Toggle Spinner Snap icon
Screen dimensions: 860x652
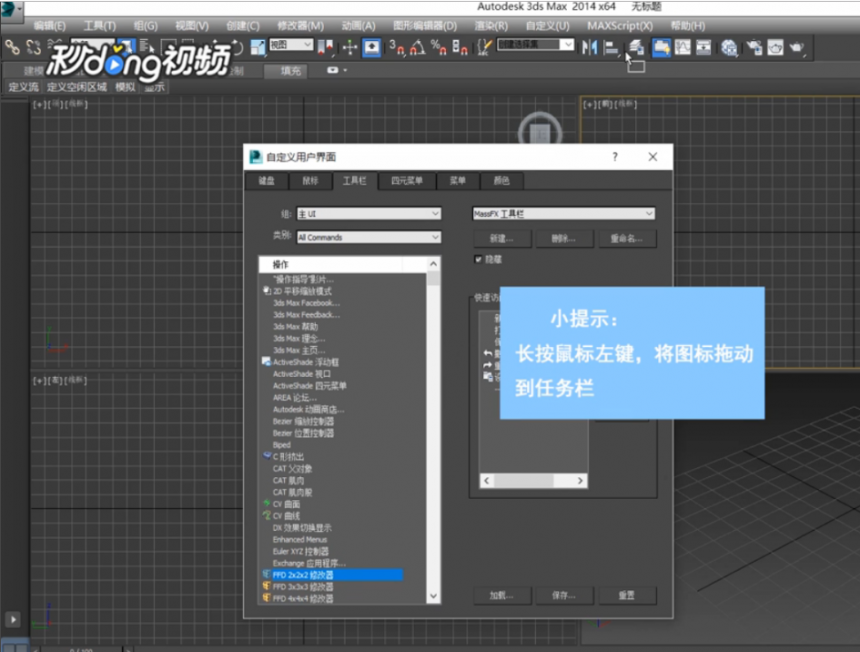[460, 48]
